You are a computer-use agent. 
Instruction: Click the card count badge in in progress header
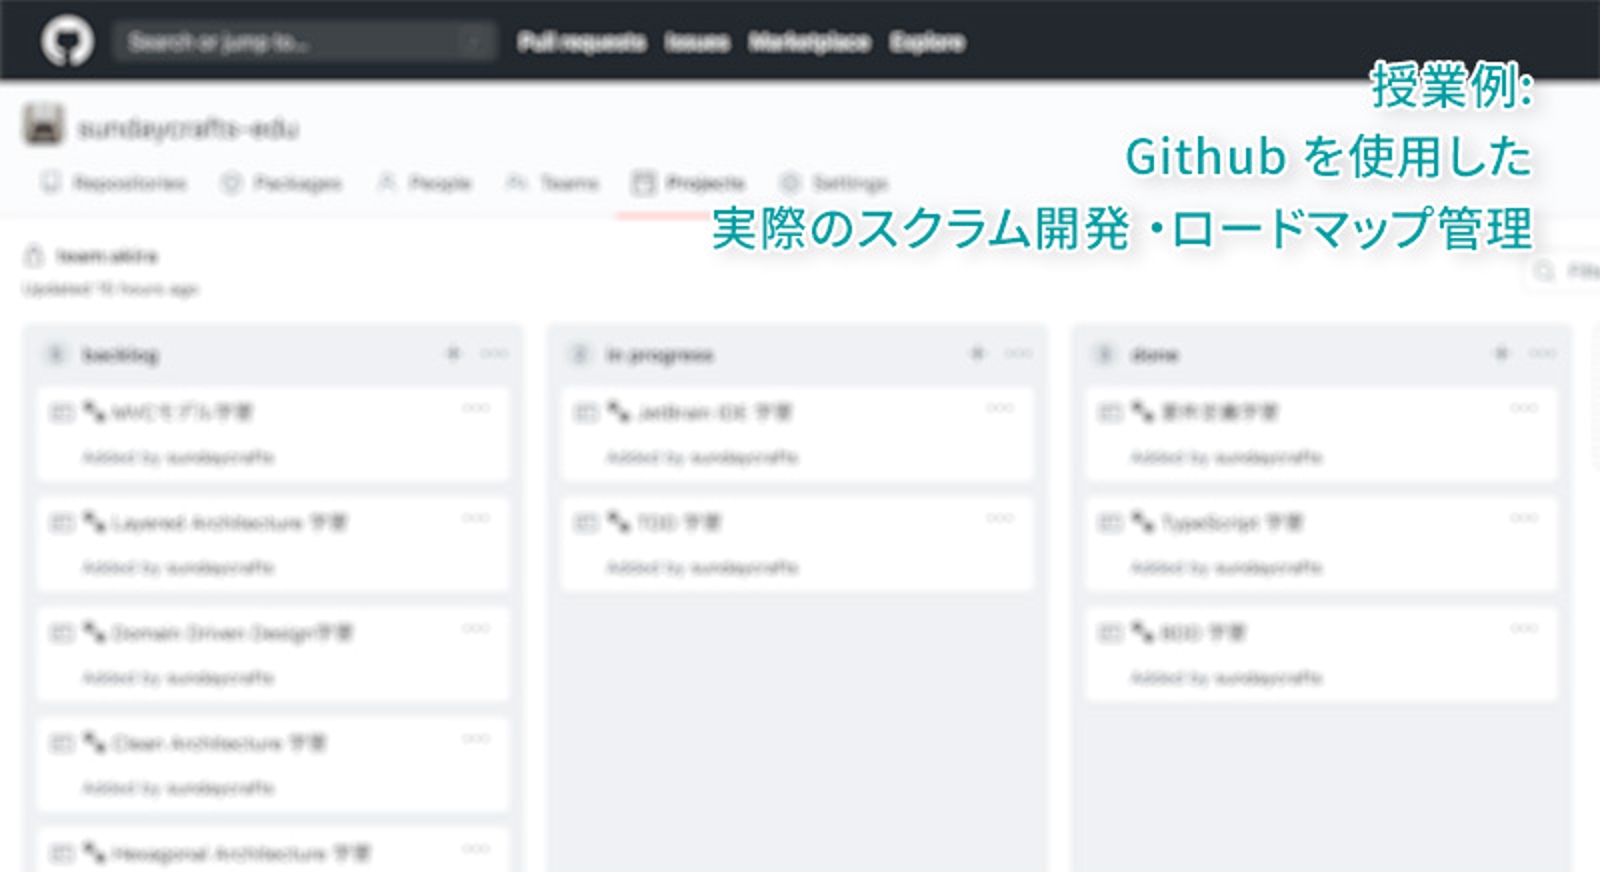pos(580,354)
